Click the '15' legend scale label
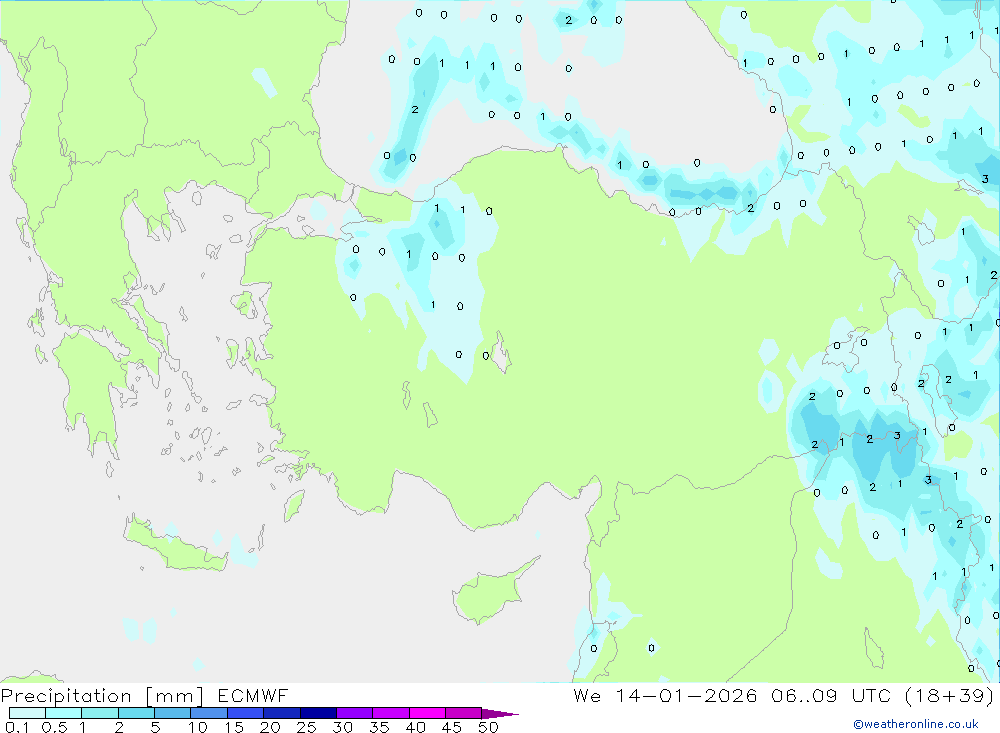The image size is (1000, 733). pos(234,727)
